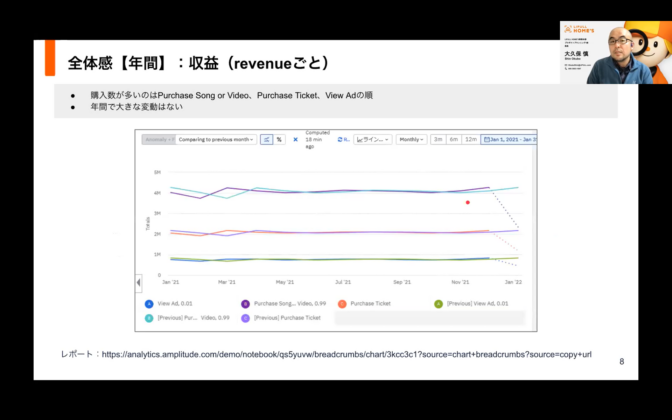Viewport: 672px width, 420px height.
Task: Select the 12m time range
Action: pos(470,140)
